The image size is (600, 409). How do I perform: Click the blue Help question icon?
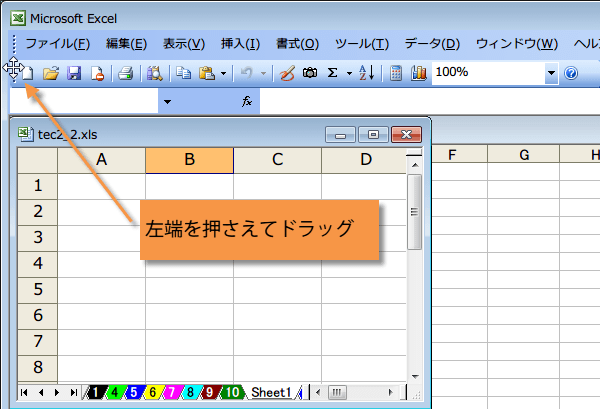click(x=571, y=73)
